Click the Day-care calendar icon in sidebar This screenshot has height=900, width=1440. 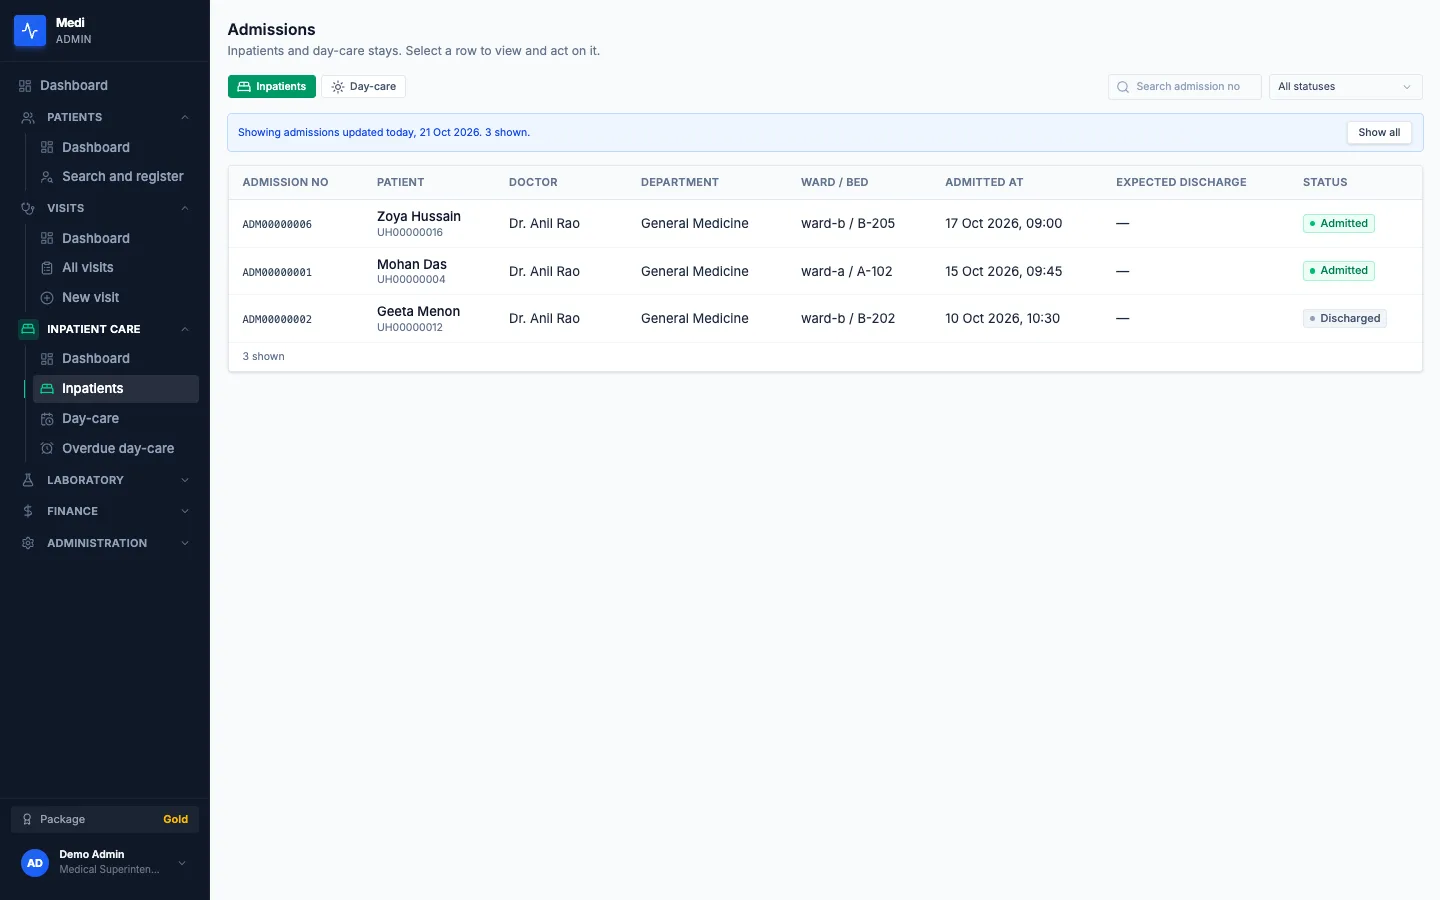(47, 419)
